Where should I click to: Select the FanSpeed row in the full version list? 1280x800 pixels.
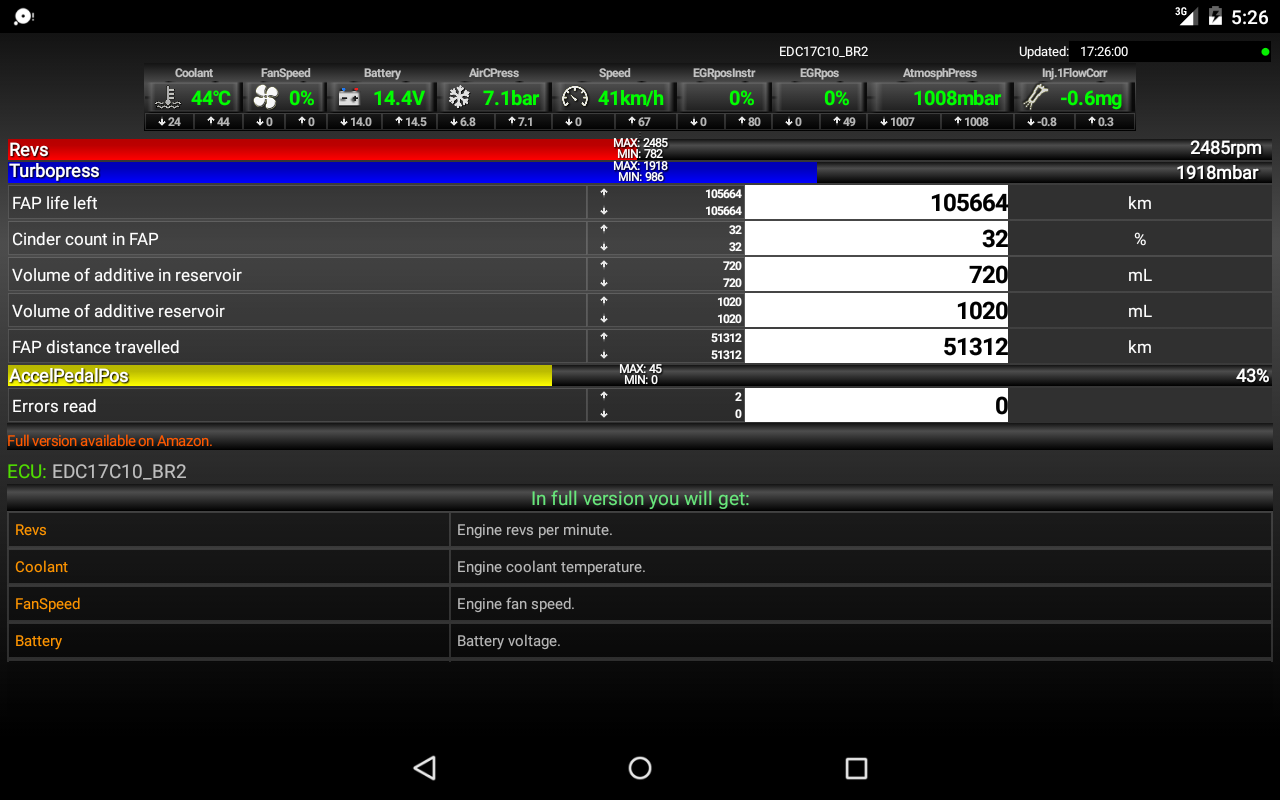(x=640, y=604)
